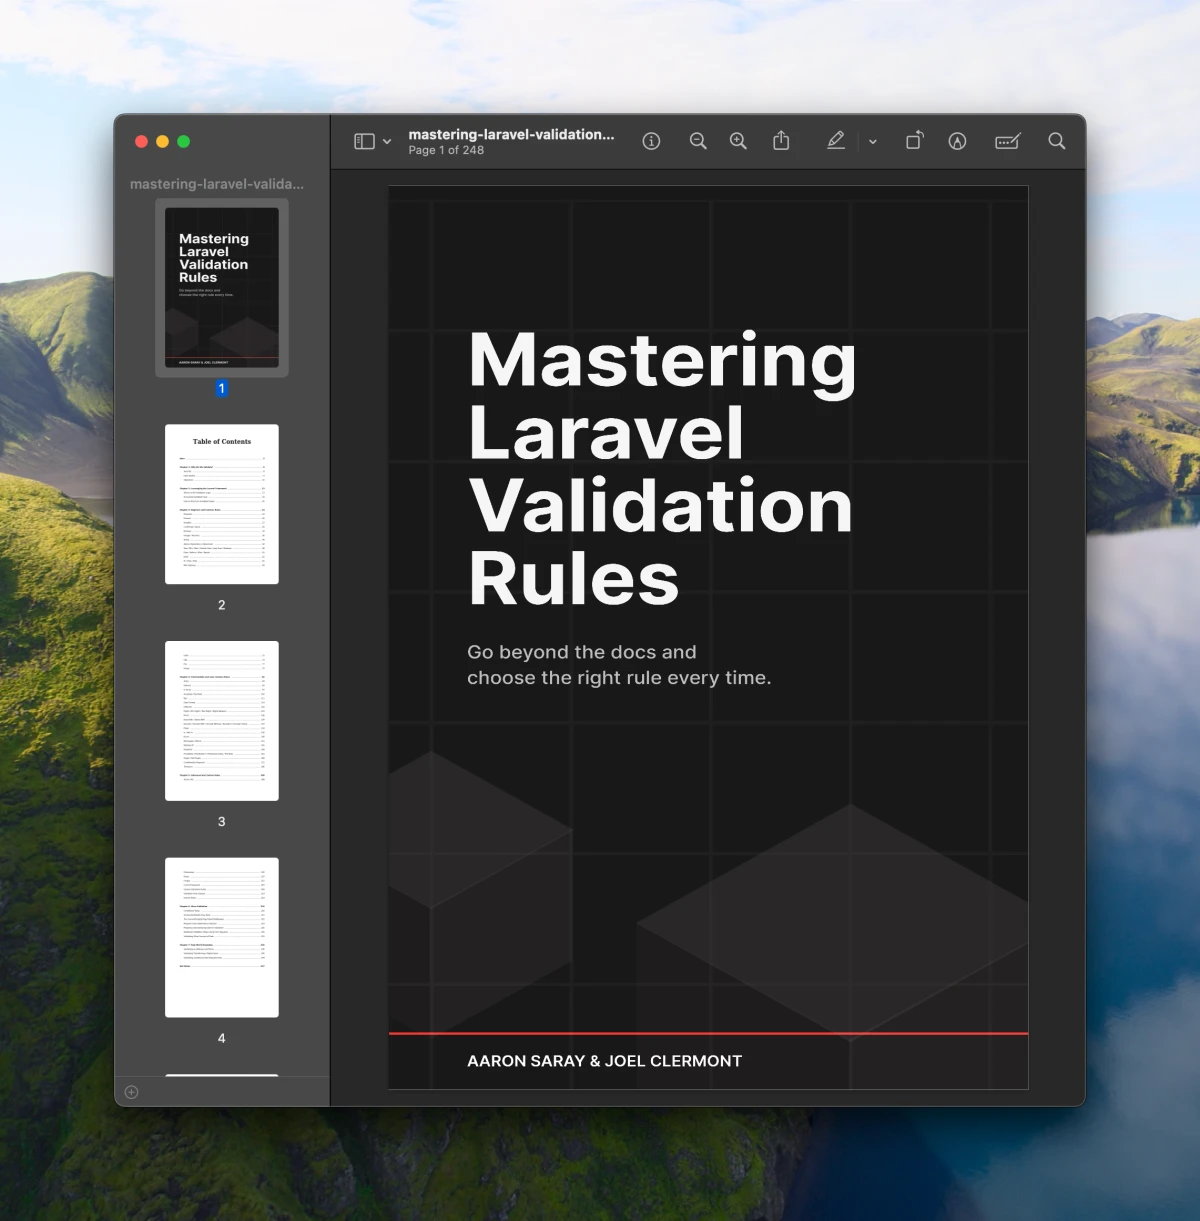1200x1221 pixels.
Task: Rotate the page with Rotate button
Action: pyautogui.click(x=914, y=141)
